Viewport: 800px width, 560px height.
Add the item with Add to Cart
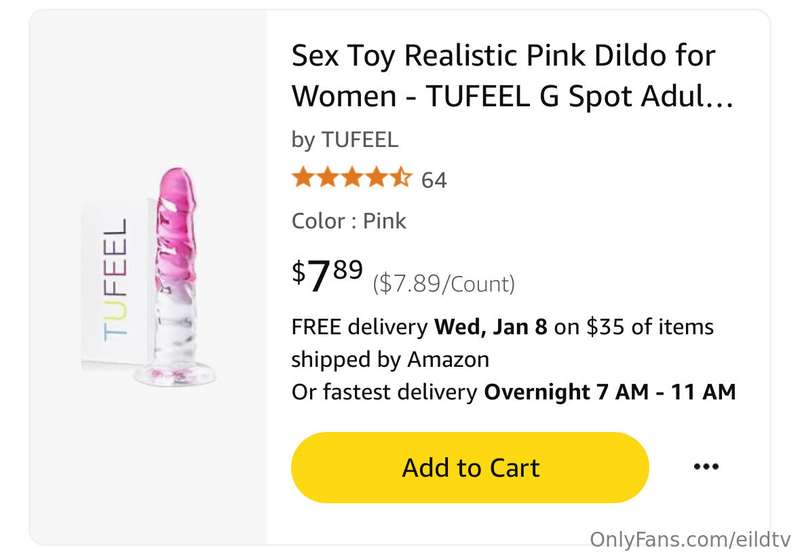pos(470,467)
